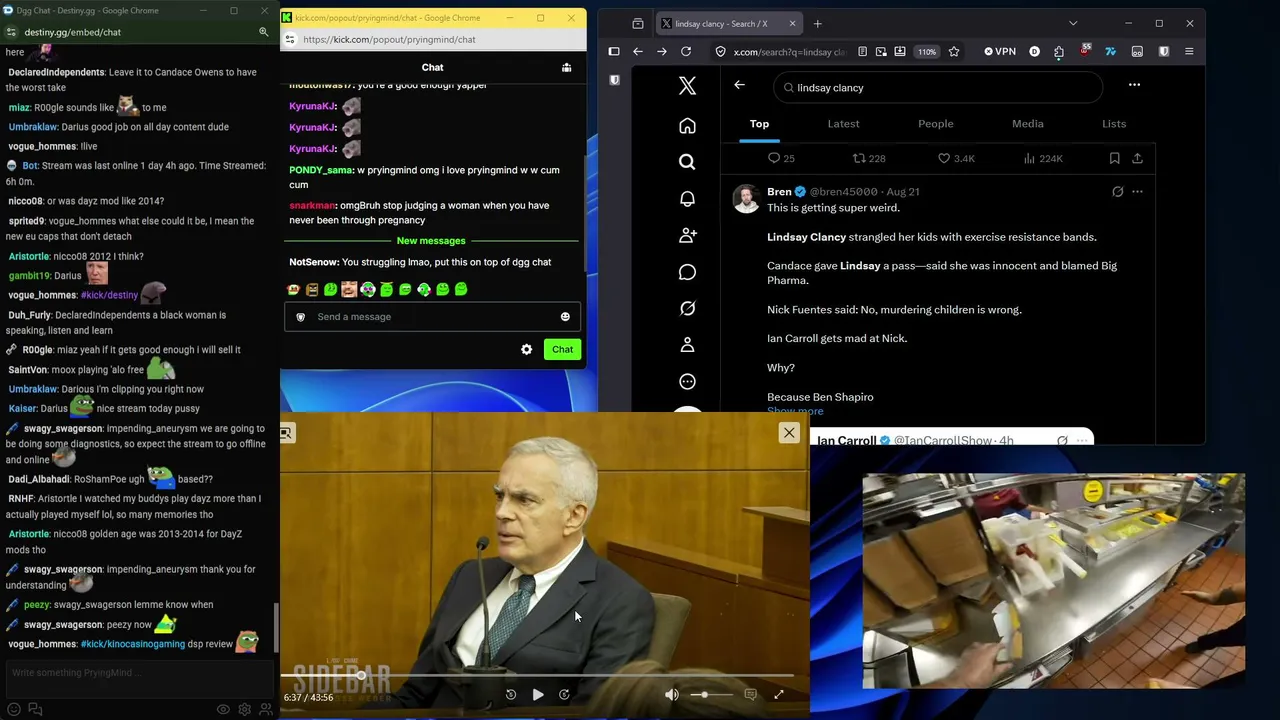Open Bren's profile name link

click(779, 191)
